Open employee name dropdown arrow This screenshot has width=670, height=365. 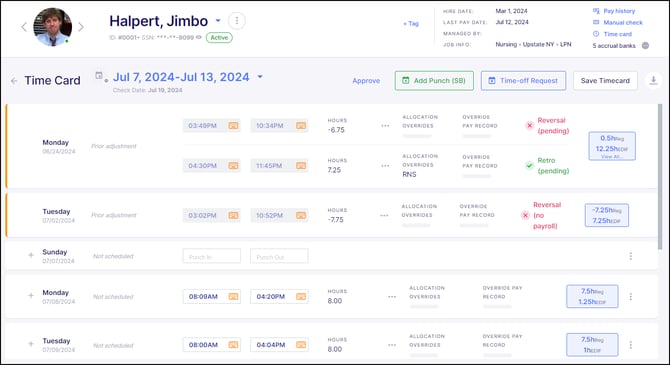(218, 21)
